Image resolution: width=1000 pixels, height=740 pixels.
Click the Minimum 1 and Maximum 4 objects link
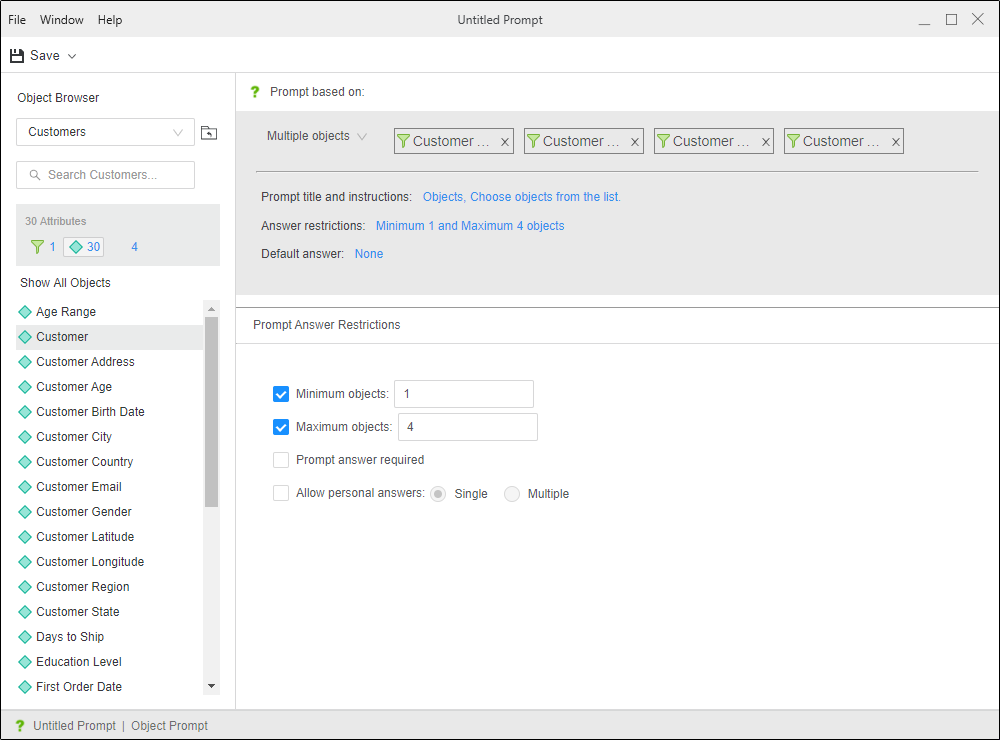click(470, 226)
